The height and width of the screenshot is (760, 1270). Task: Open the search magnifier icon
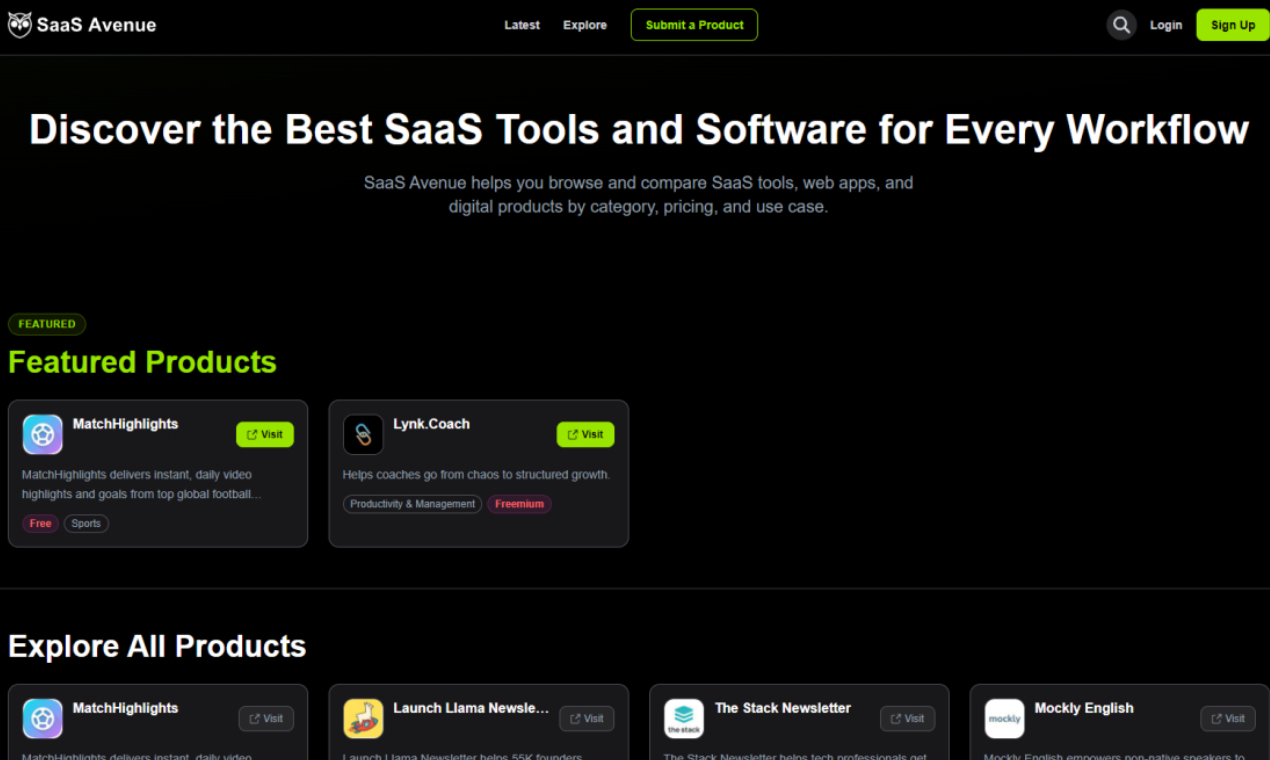[x=1122, y=25]
